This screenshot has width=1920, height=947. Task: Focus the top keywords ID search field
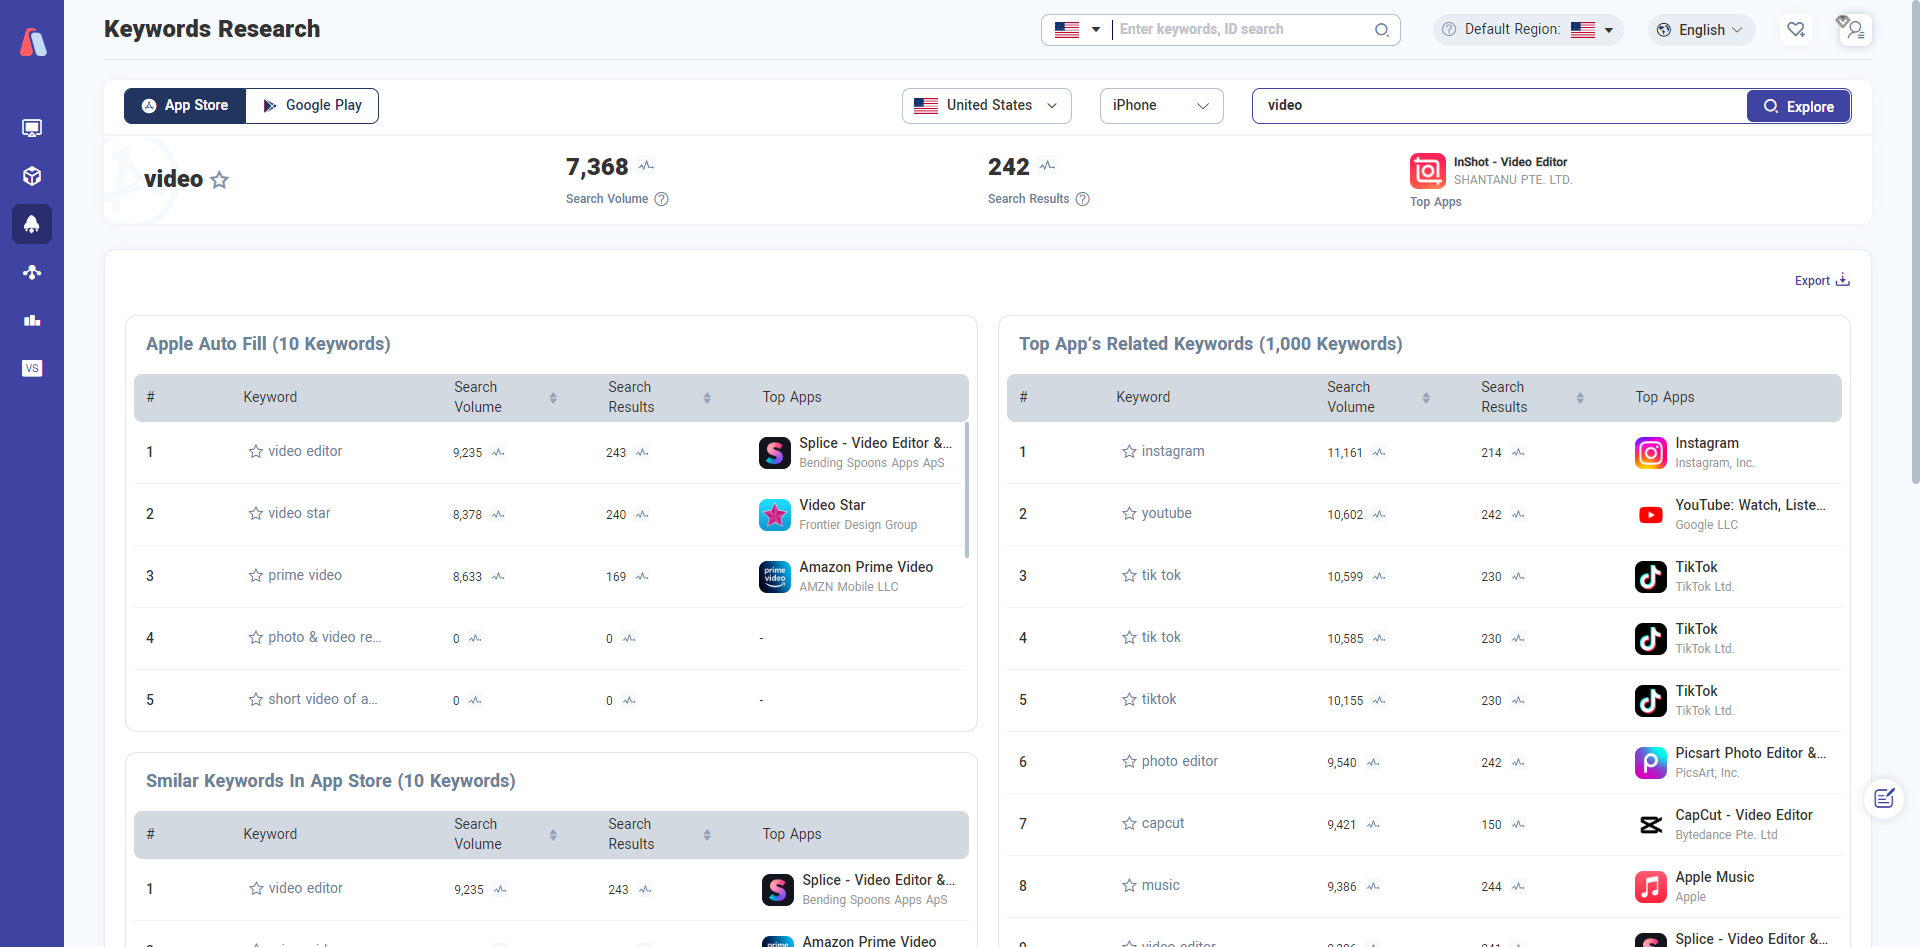point(1240,30)
